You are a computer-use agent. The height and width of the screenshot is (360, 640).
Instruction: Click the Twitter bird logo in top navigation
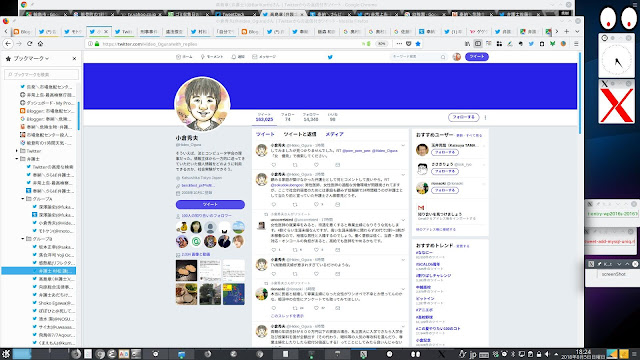point(330,57)
